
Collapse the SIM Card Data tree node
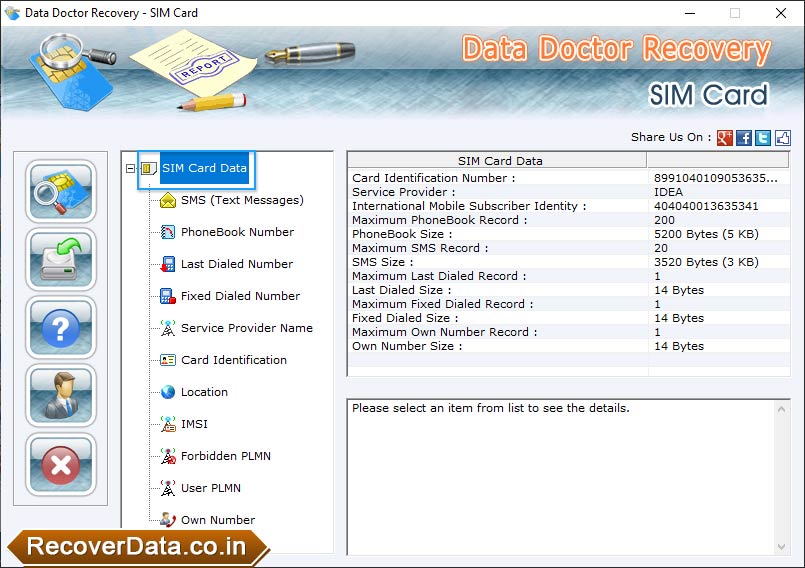(x=130, y=168)
